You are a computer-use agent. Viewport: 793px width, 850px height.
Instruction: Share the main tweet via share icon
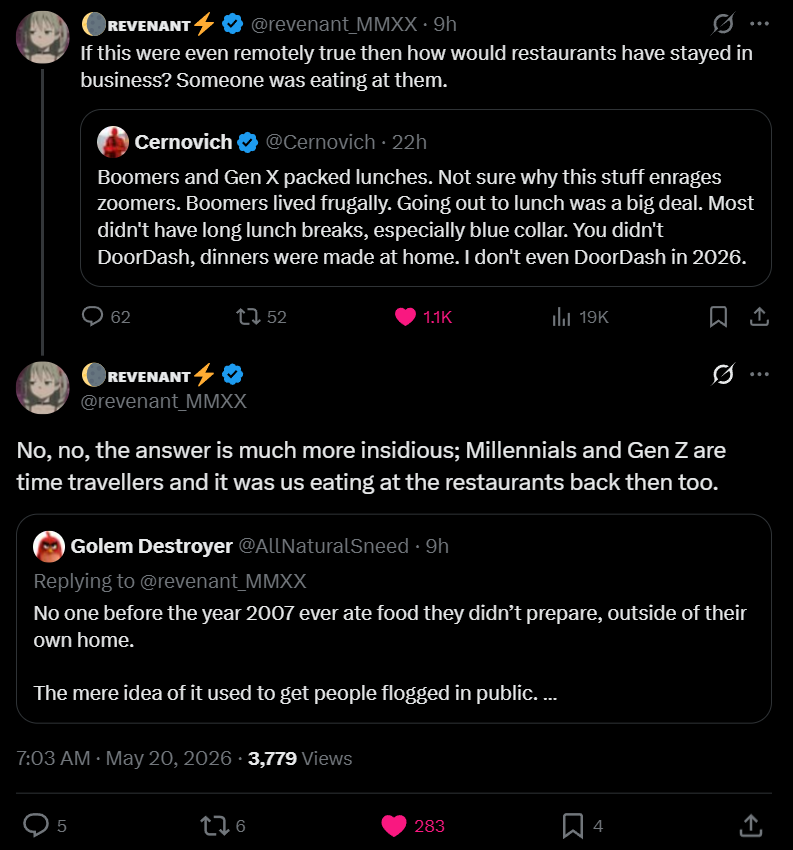pos(751,826)
